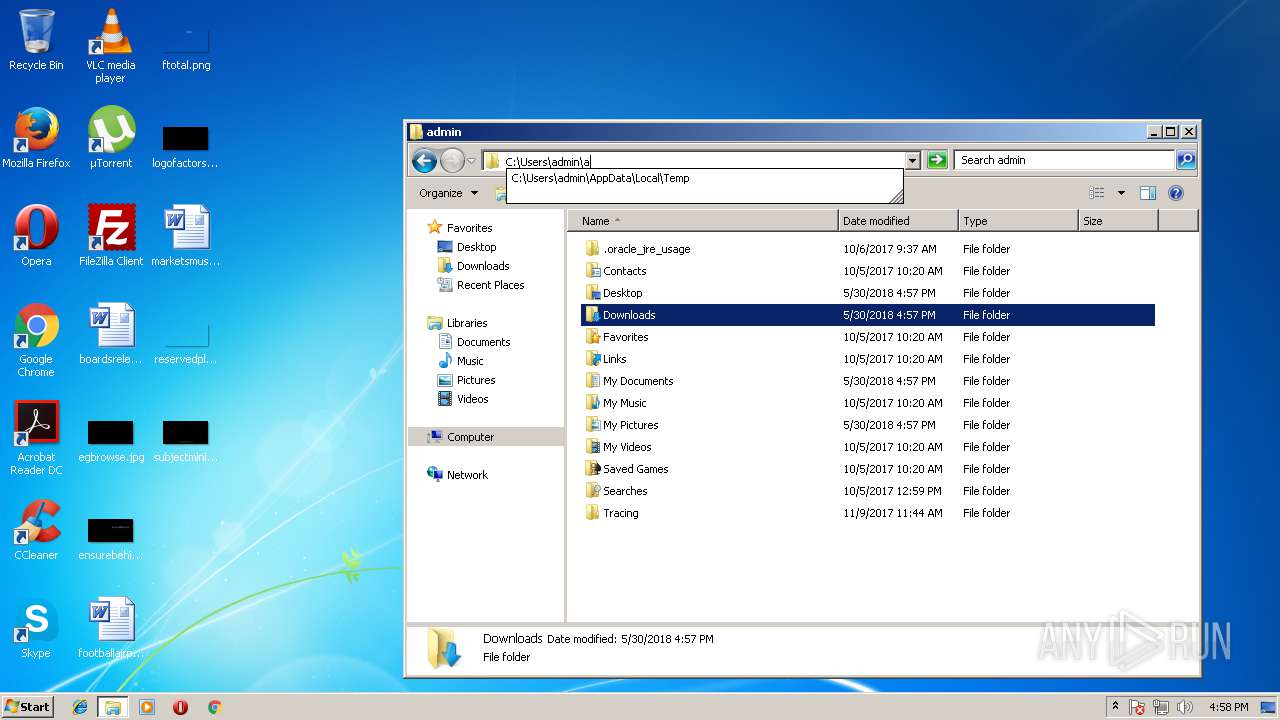Select Desktop folder in file list
This screenshot has height=720, width=1280.
pyautogui.click(x=868, y=293)
